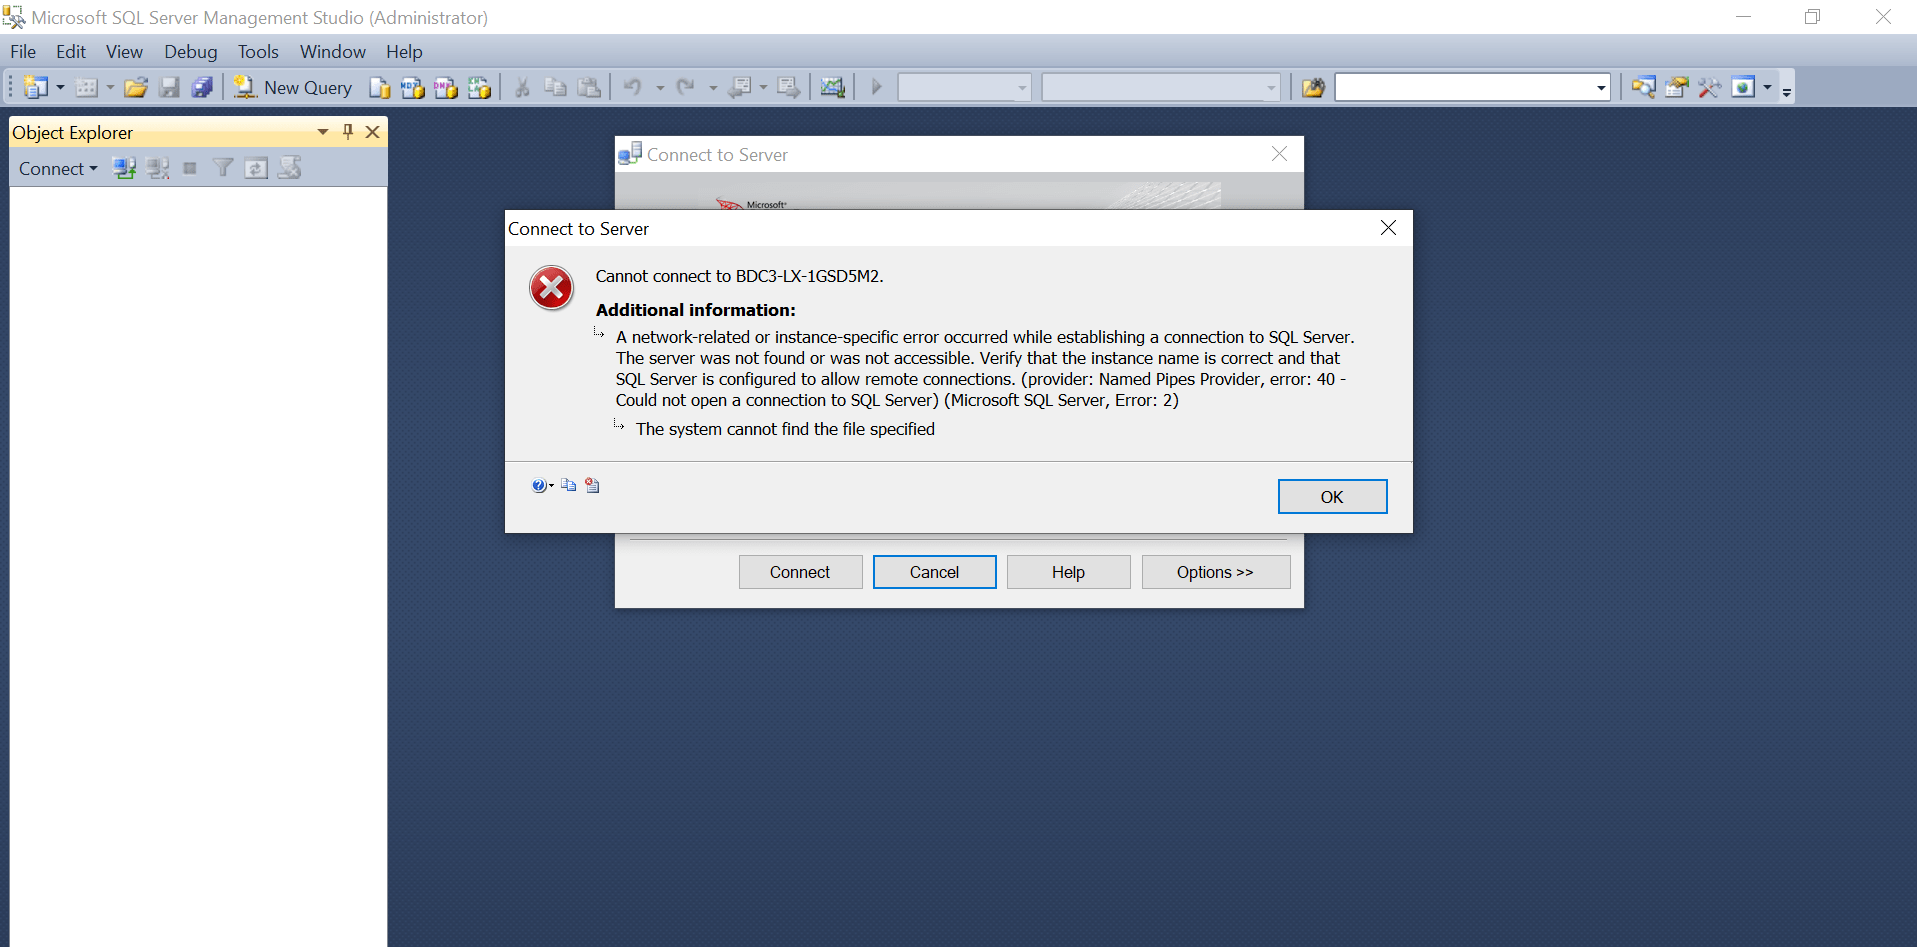Viewport: 1917px width, 947px height.
Task: Expand the Options >> button
Action: [1215, 572]
